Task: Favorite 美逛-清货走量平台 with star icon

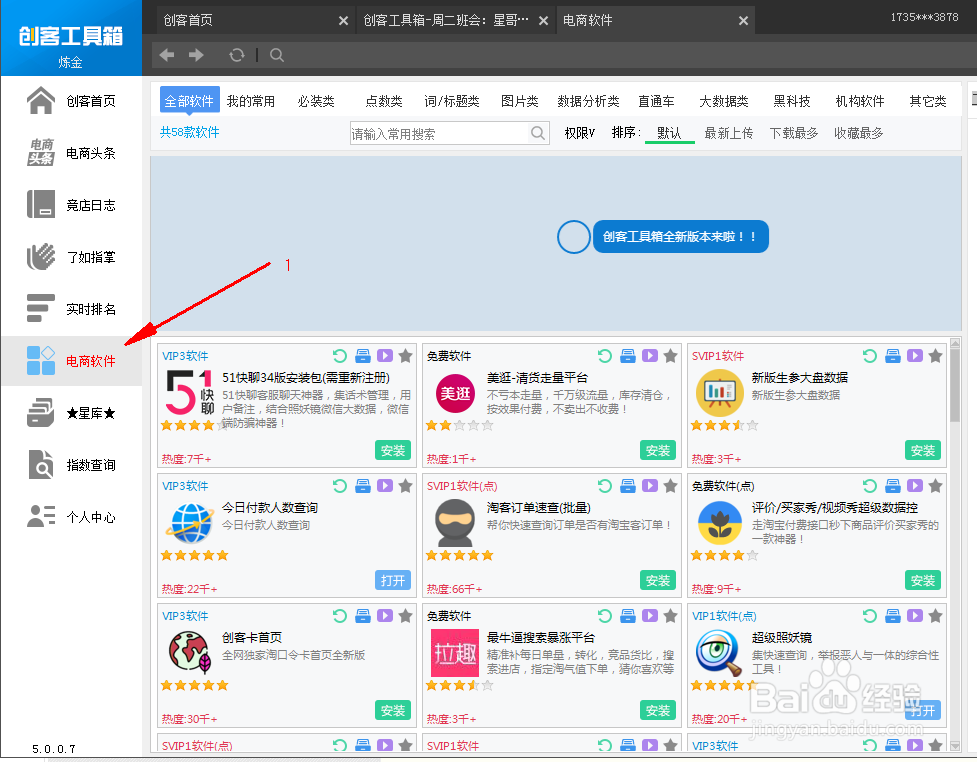Action: pyautogui.click(x=670, y=356)
